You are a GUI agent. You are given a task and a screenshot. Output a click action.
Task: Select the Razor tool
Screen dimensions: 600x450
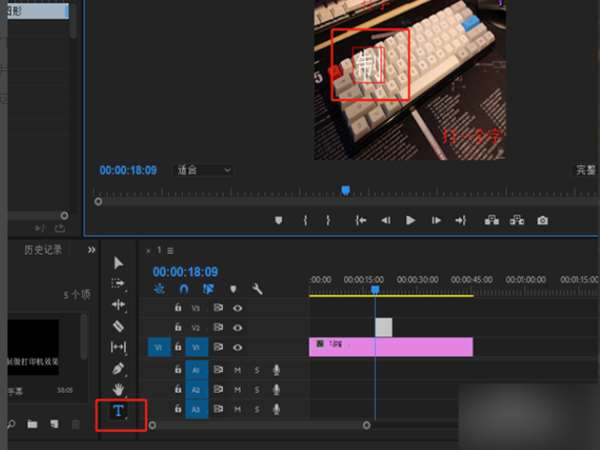(x=118, y=326)
